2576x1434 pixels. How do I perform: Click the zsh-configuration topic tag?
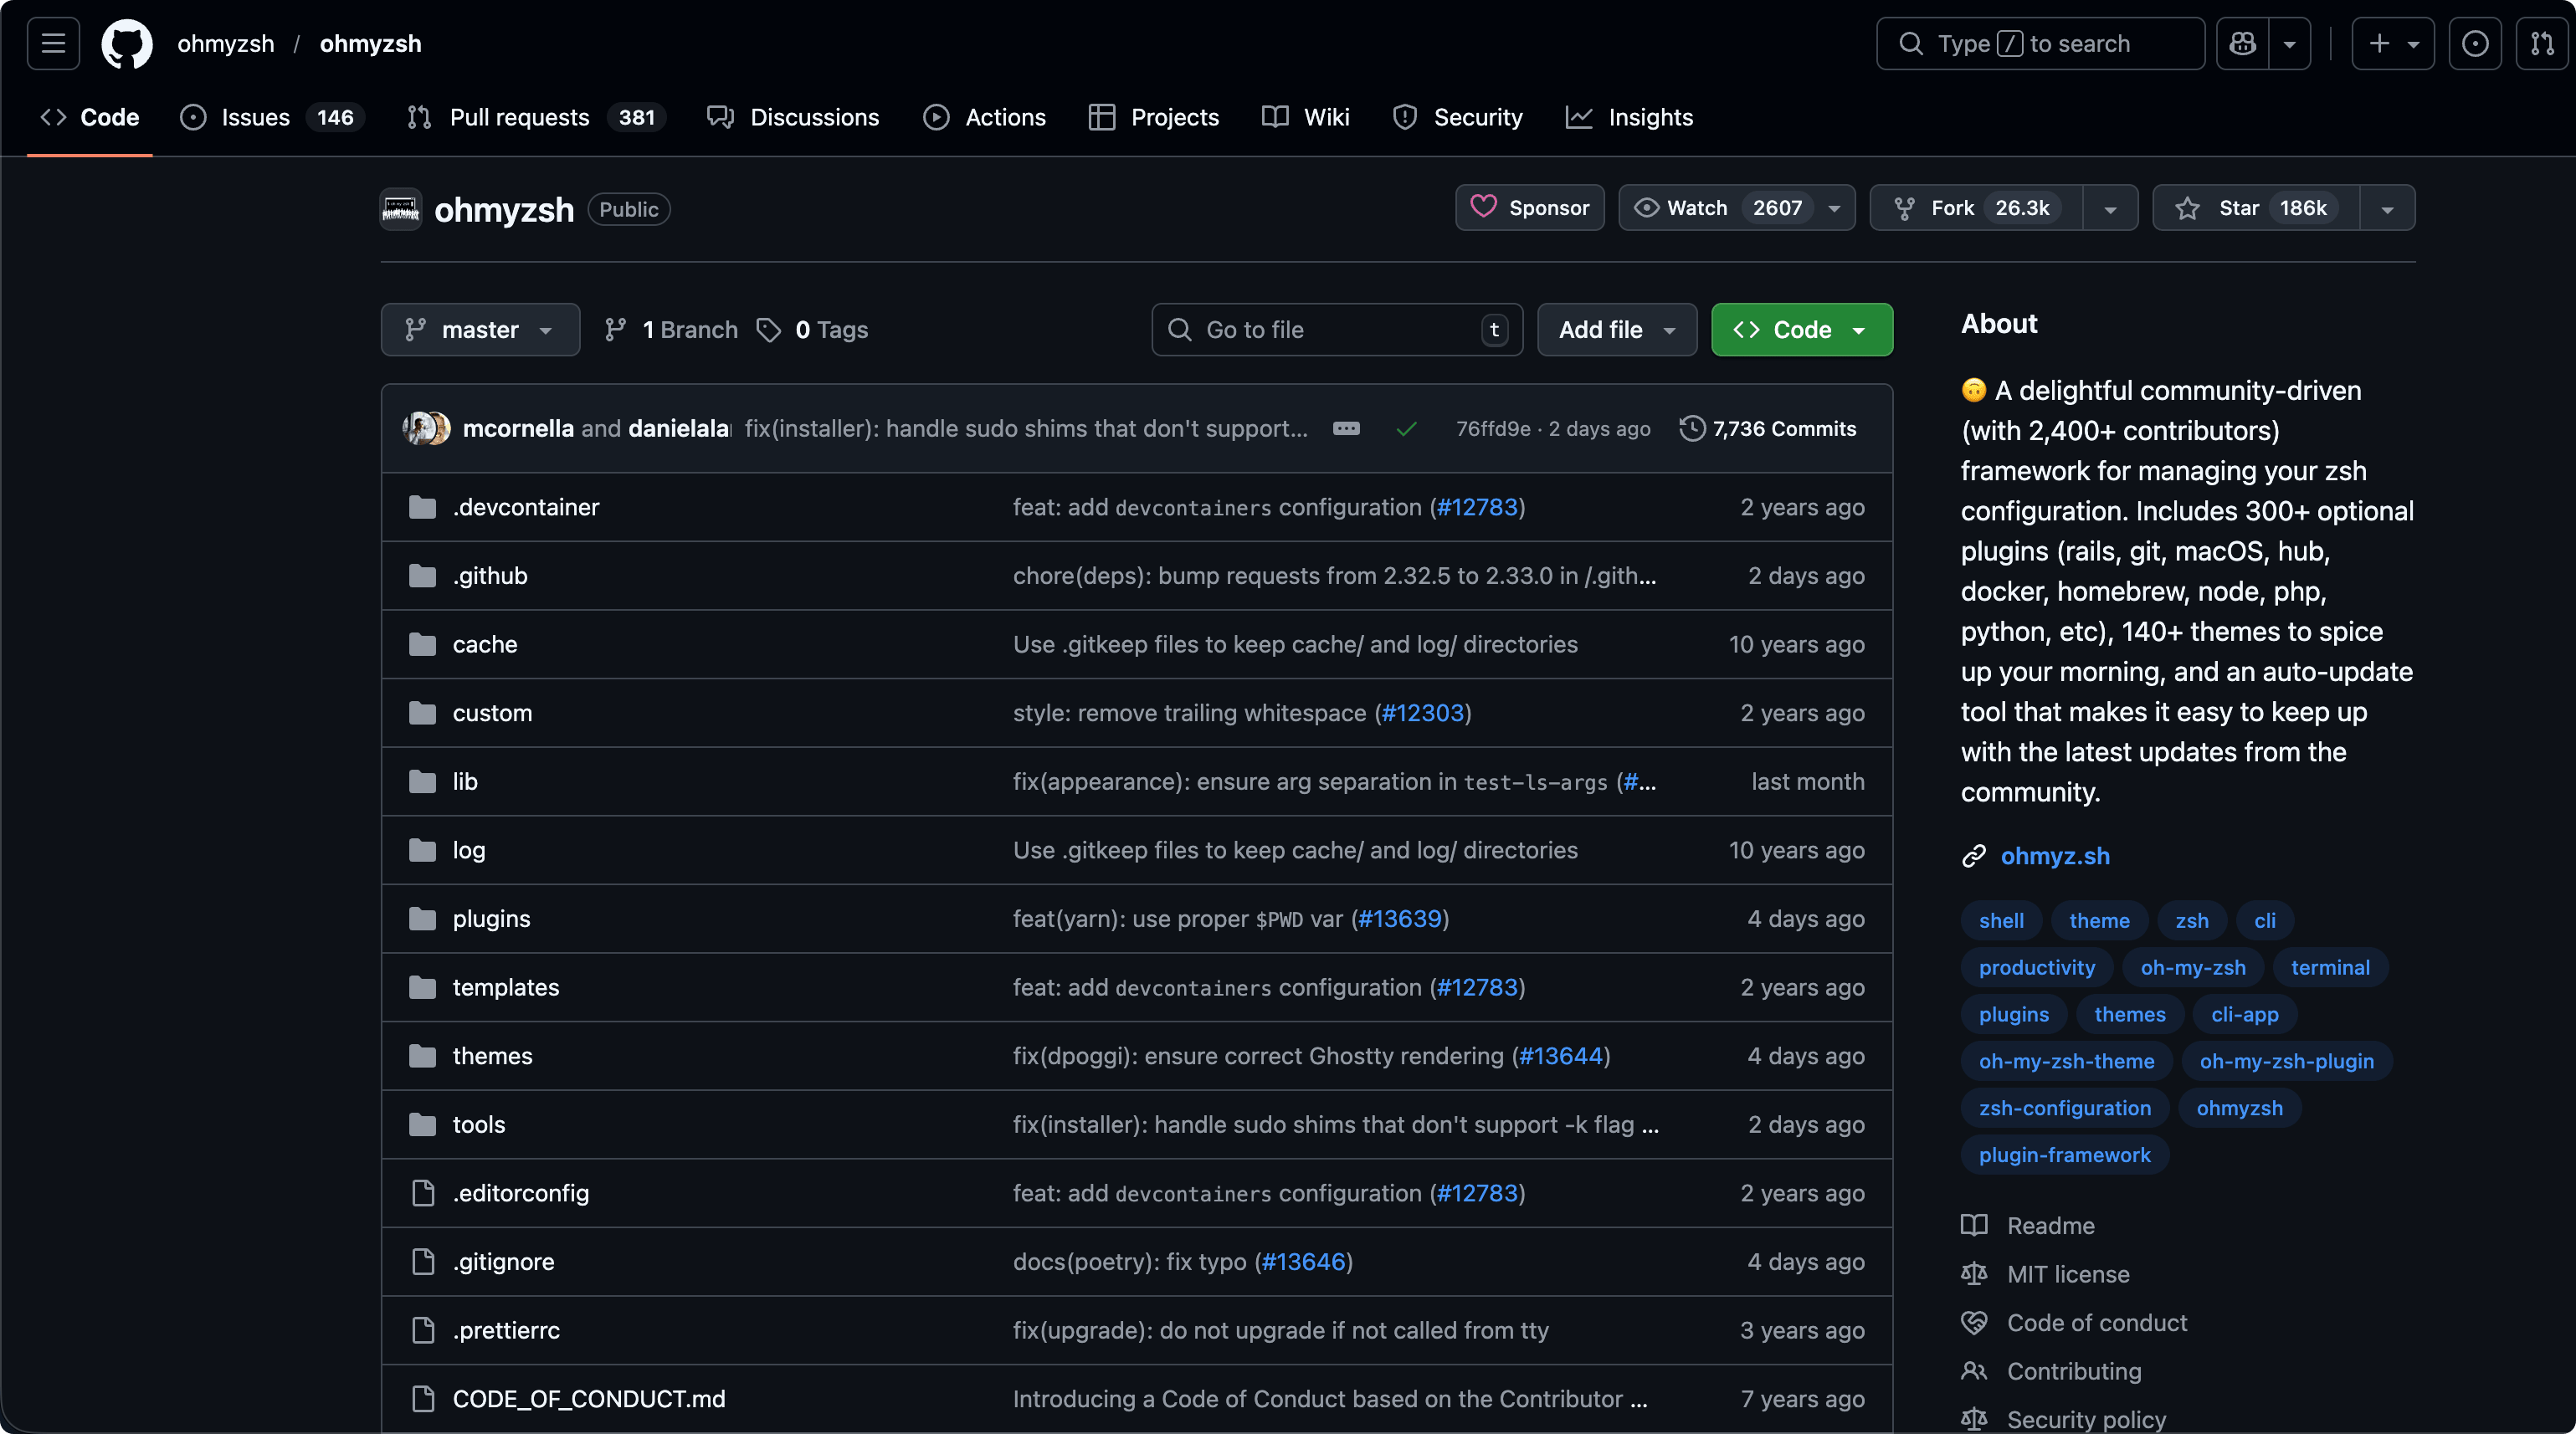[x=2064, y=1108]
